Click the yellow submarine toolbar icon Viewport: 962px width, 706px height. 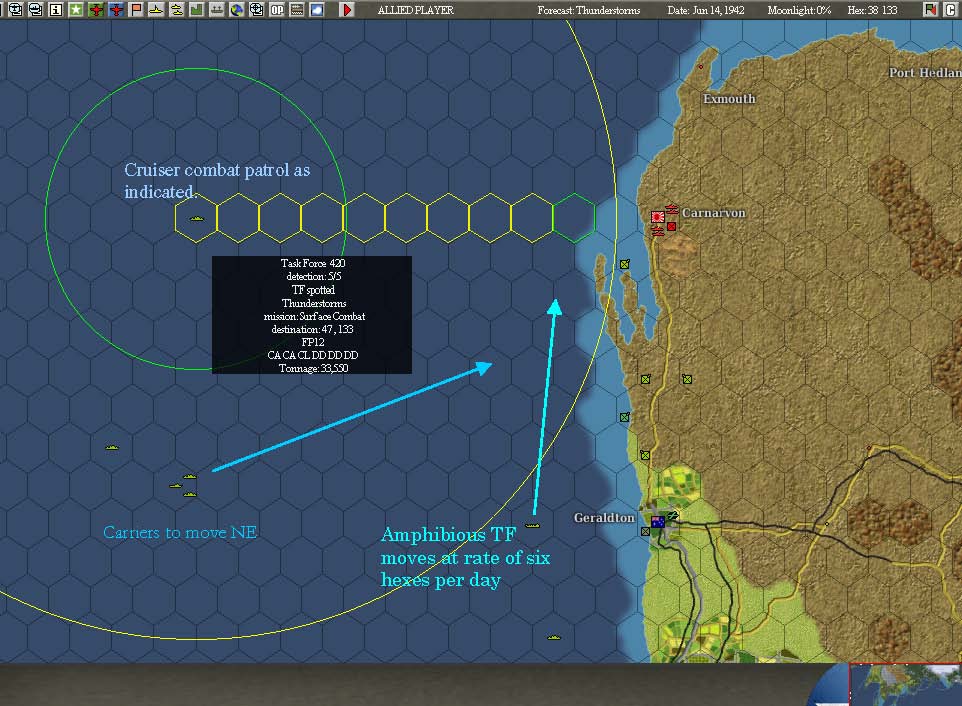click(176, 10)
